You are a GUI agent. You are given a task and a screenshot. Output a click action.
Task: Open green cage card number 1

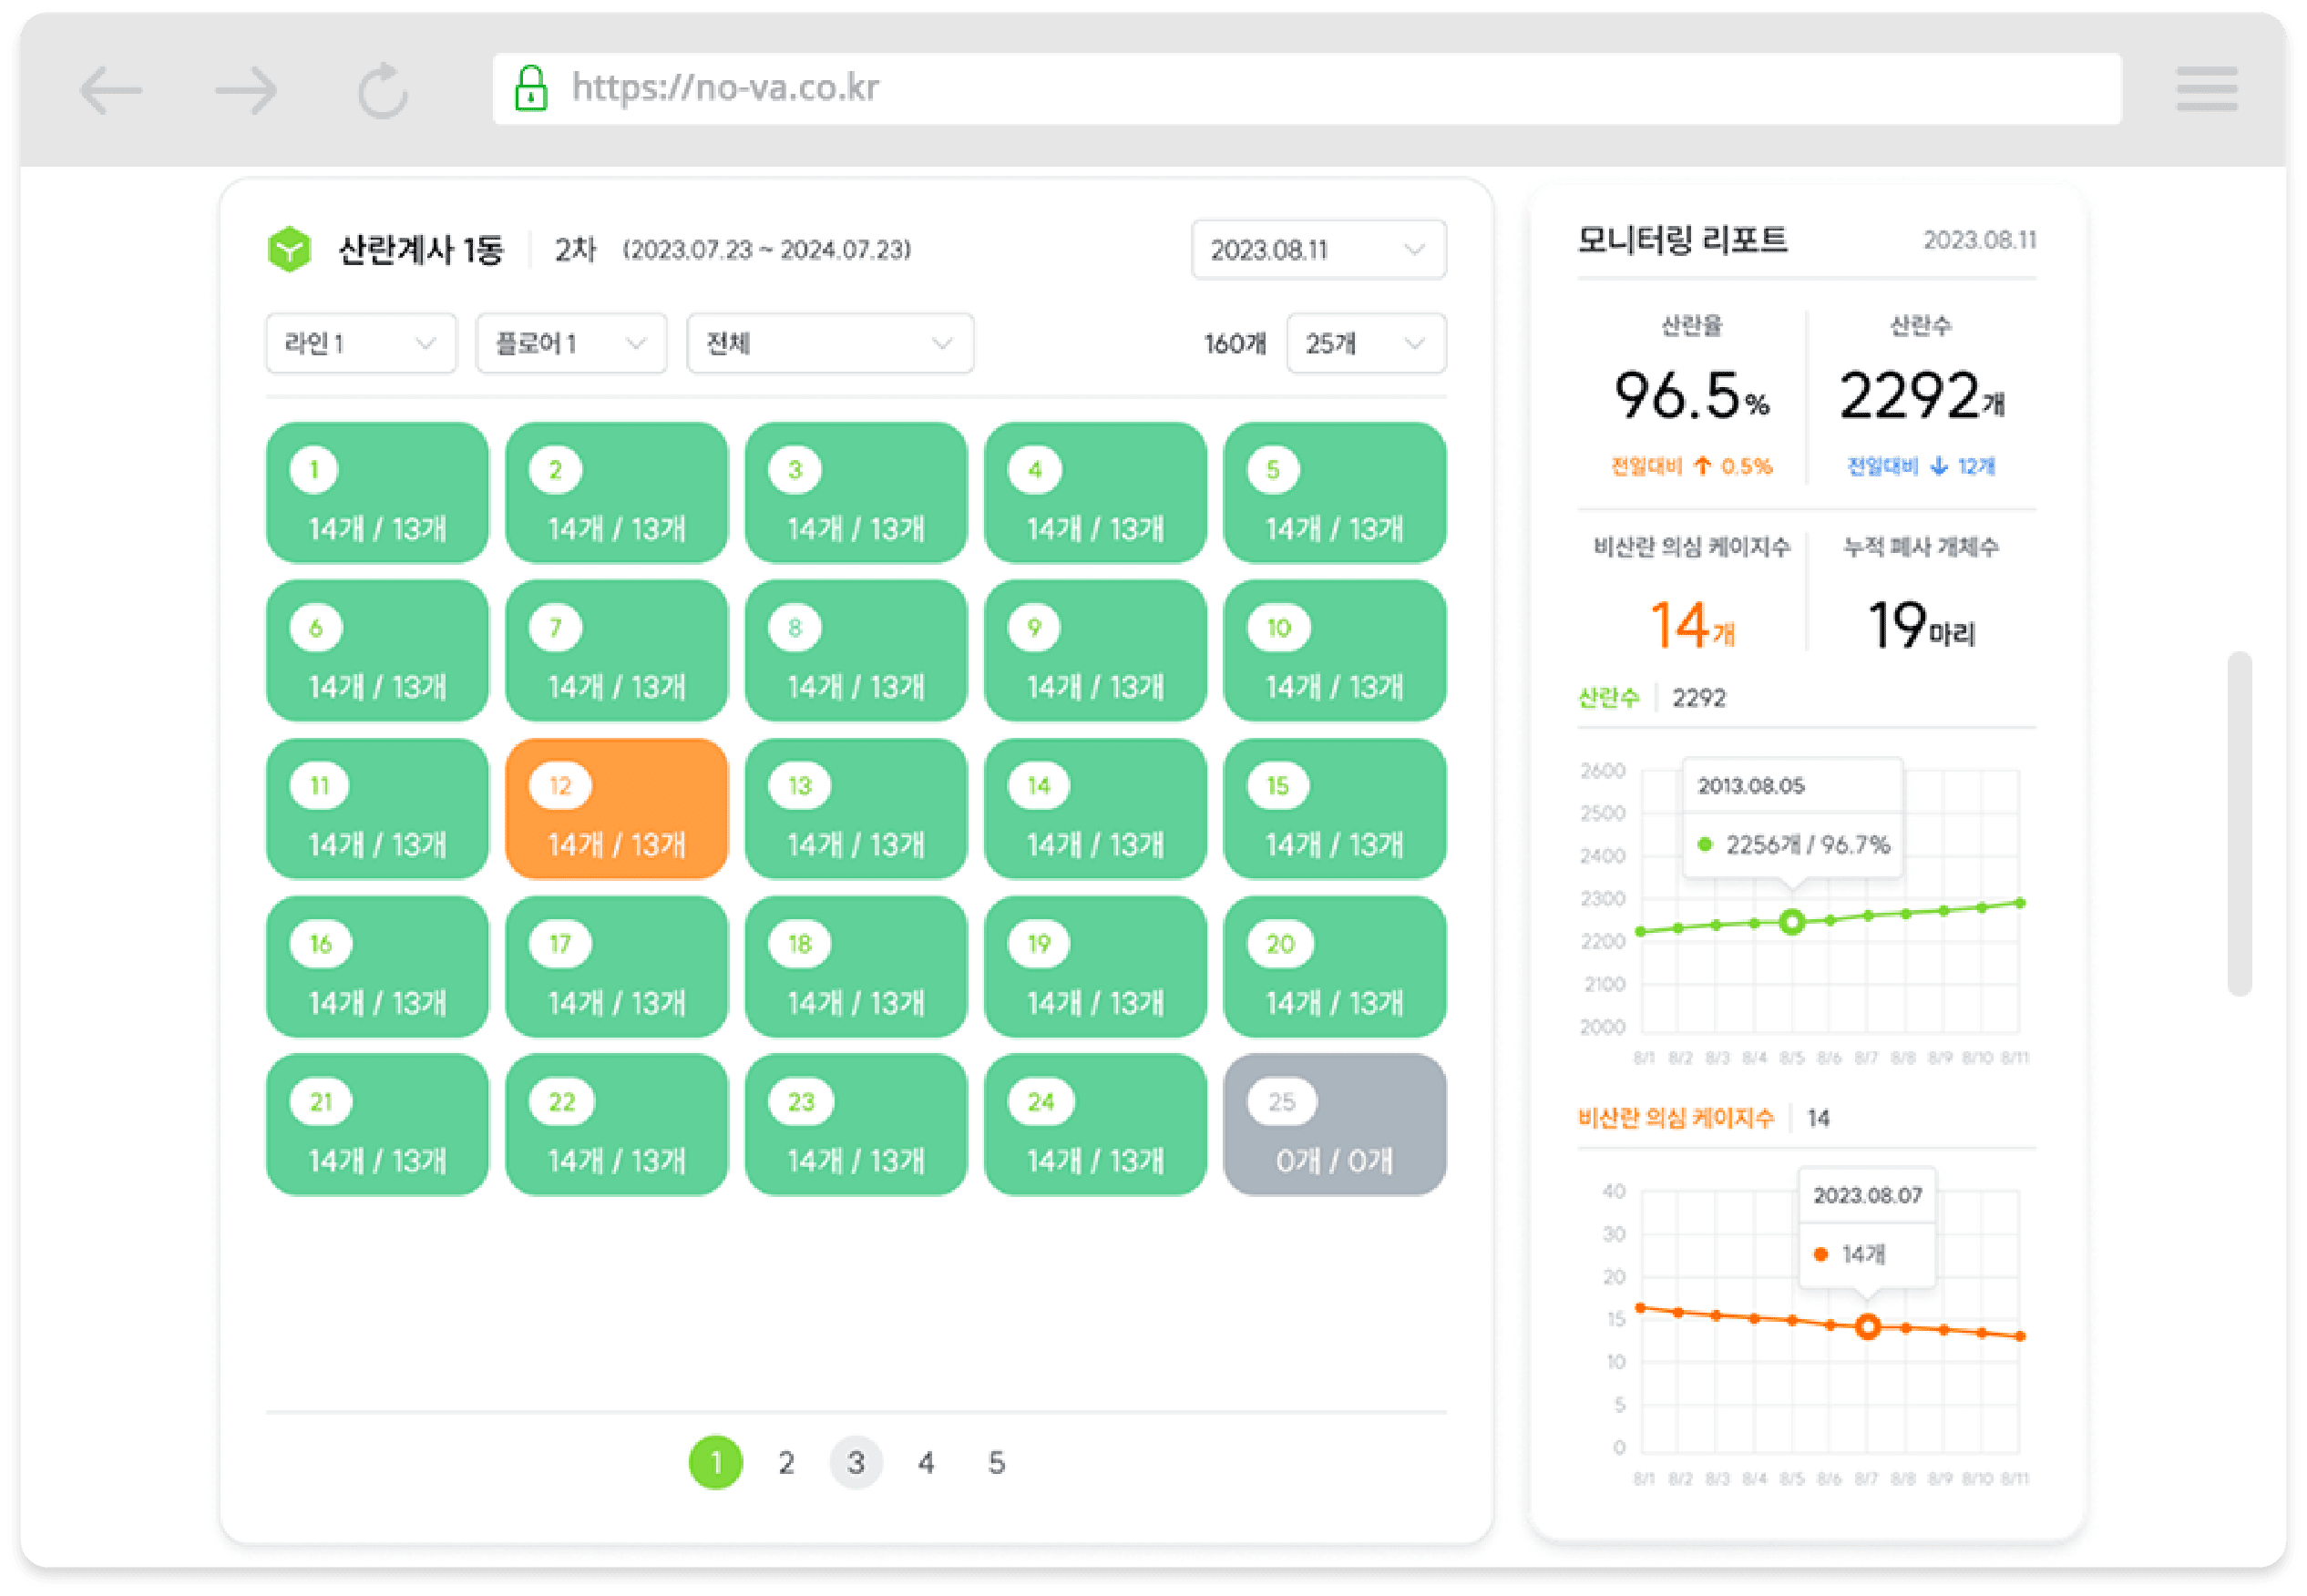[377, 492]
